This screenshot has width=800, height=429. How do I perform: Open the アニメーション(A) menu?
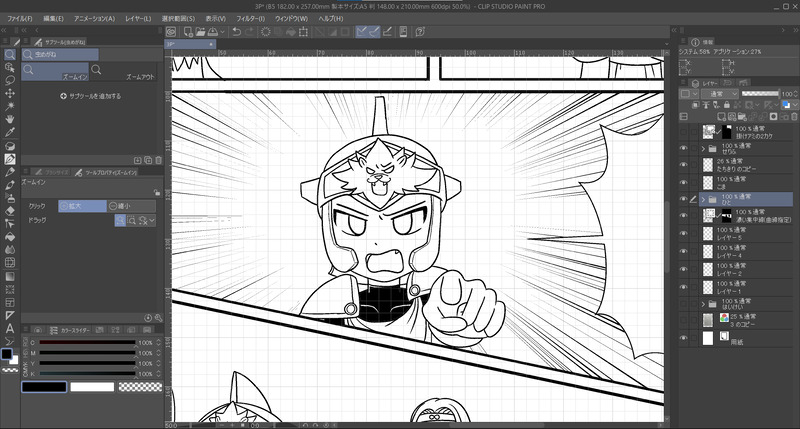pos(94,18)
